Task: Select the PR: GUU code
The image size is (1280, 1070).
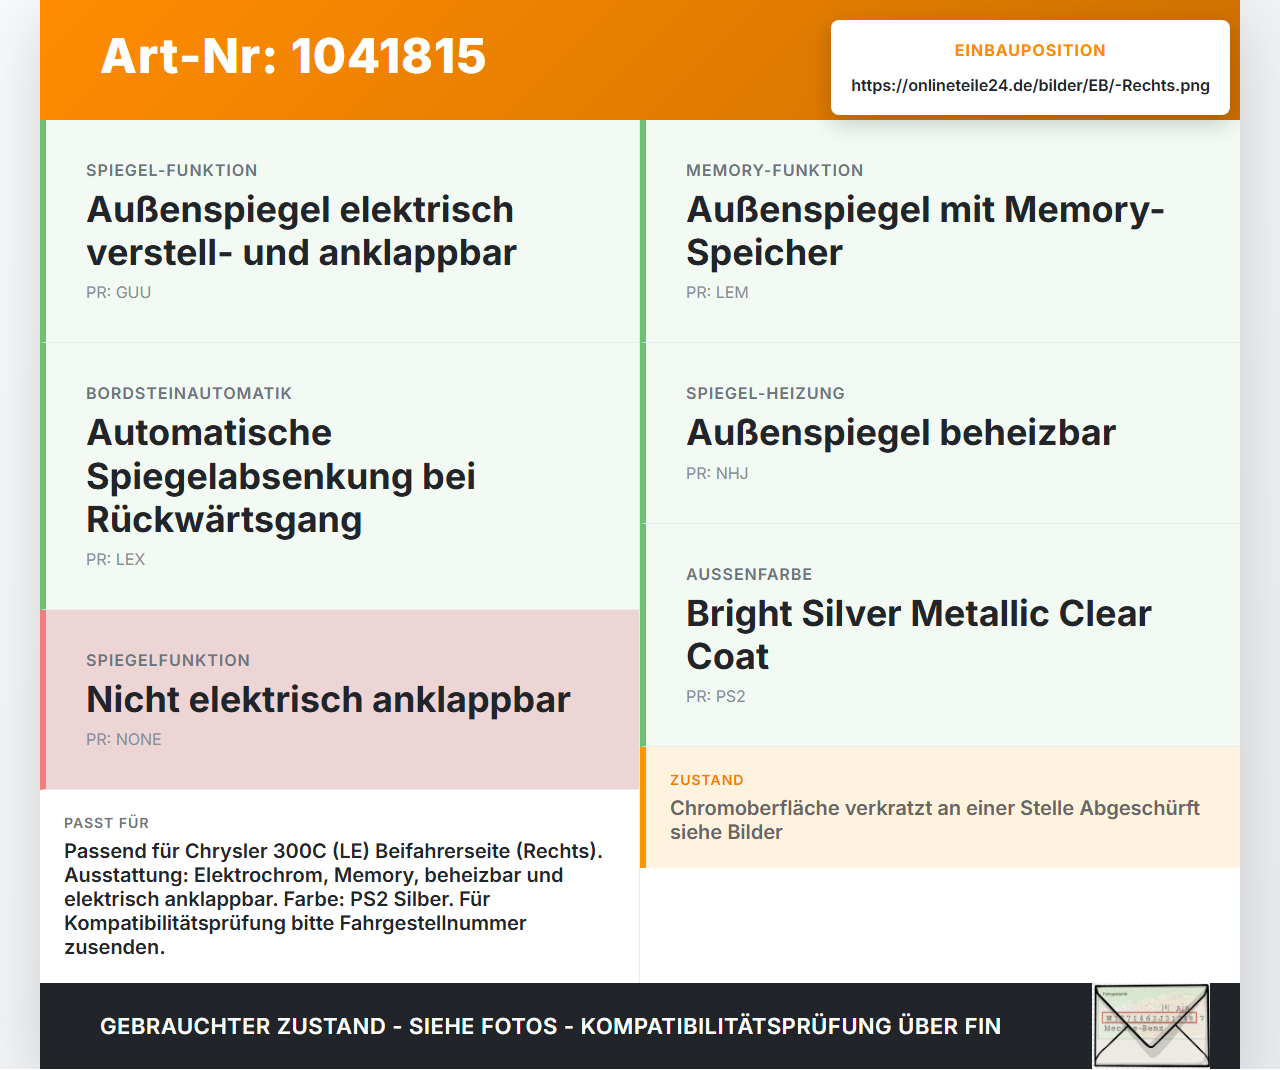Action: 118,293
